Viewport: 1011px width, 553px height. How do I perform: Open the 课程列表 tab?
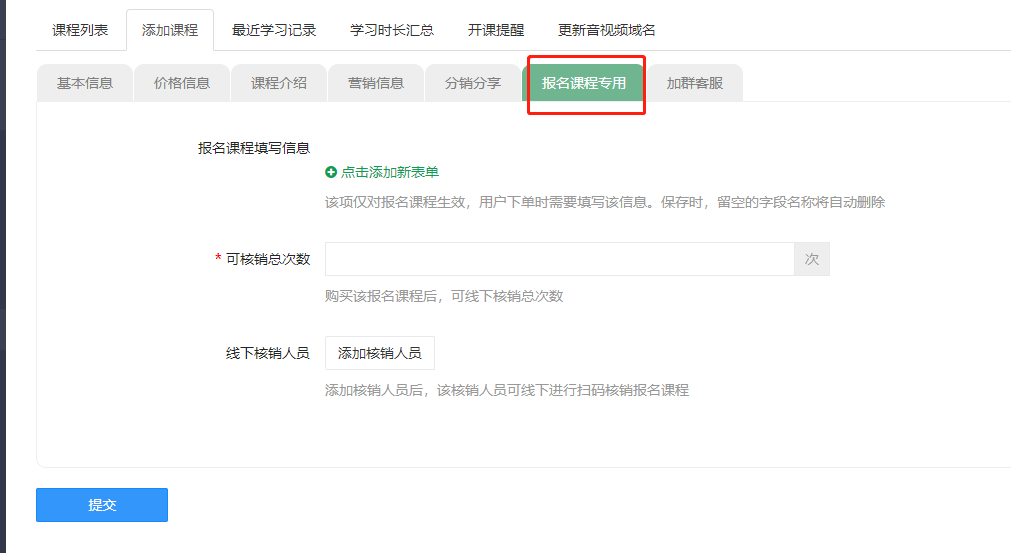(80, 30)
